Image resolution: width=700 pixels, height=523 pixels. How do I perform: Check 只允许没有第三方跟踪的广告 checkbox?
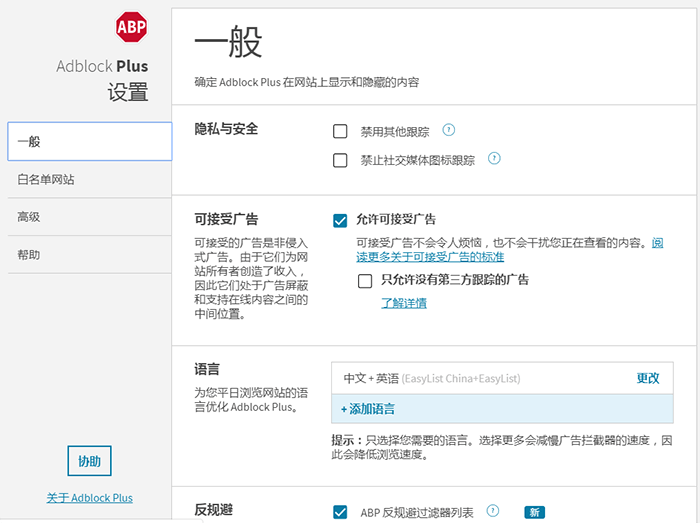pos(365,281)
